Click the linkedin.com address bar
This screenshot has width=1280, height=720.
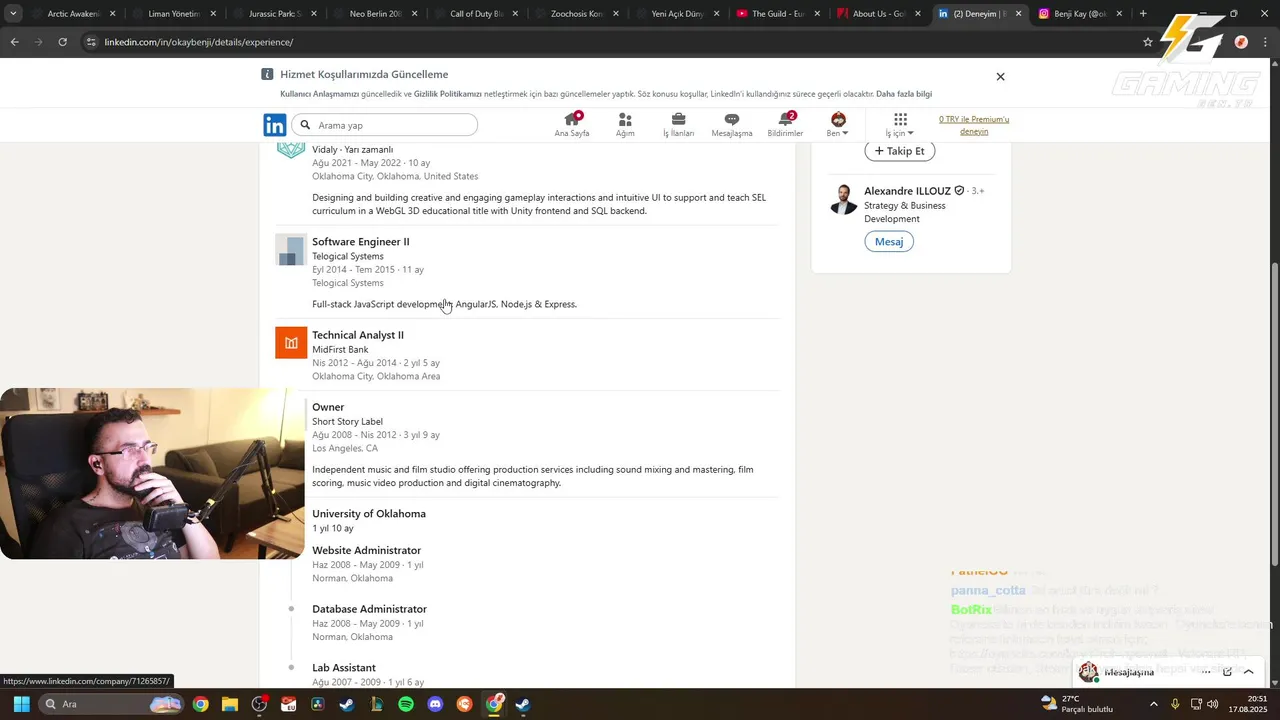[600, 42]
